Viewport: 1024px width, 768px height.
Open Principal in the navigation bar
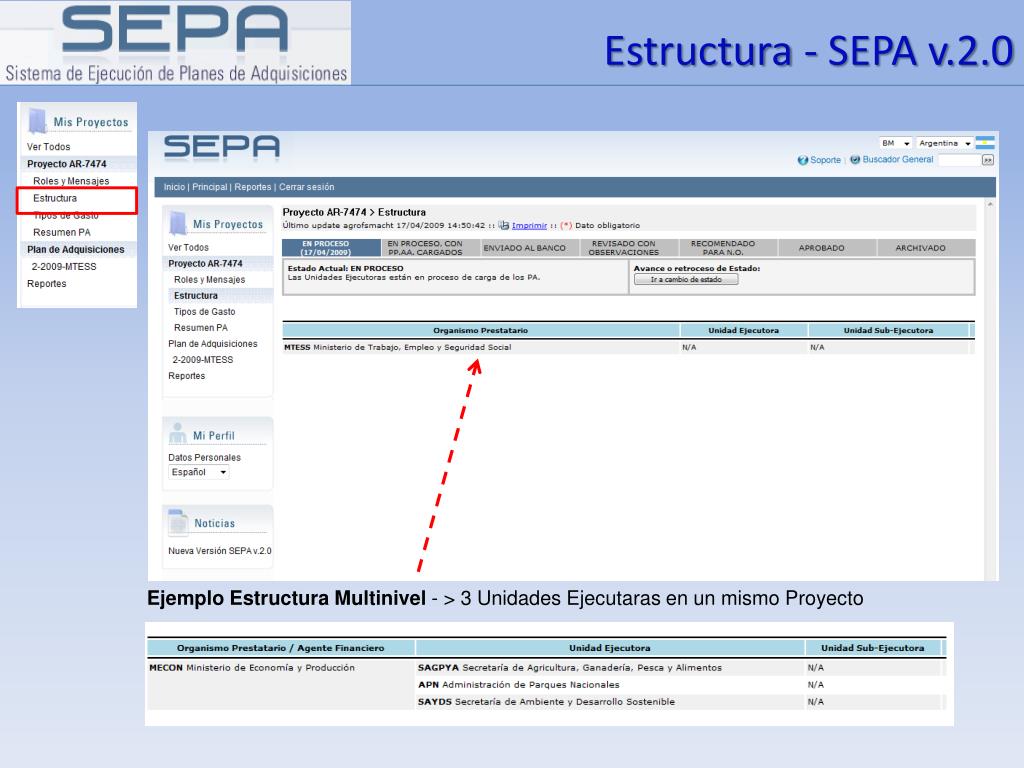pyautogui.click(x=210, y=187)
